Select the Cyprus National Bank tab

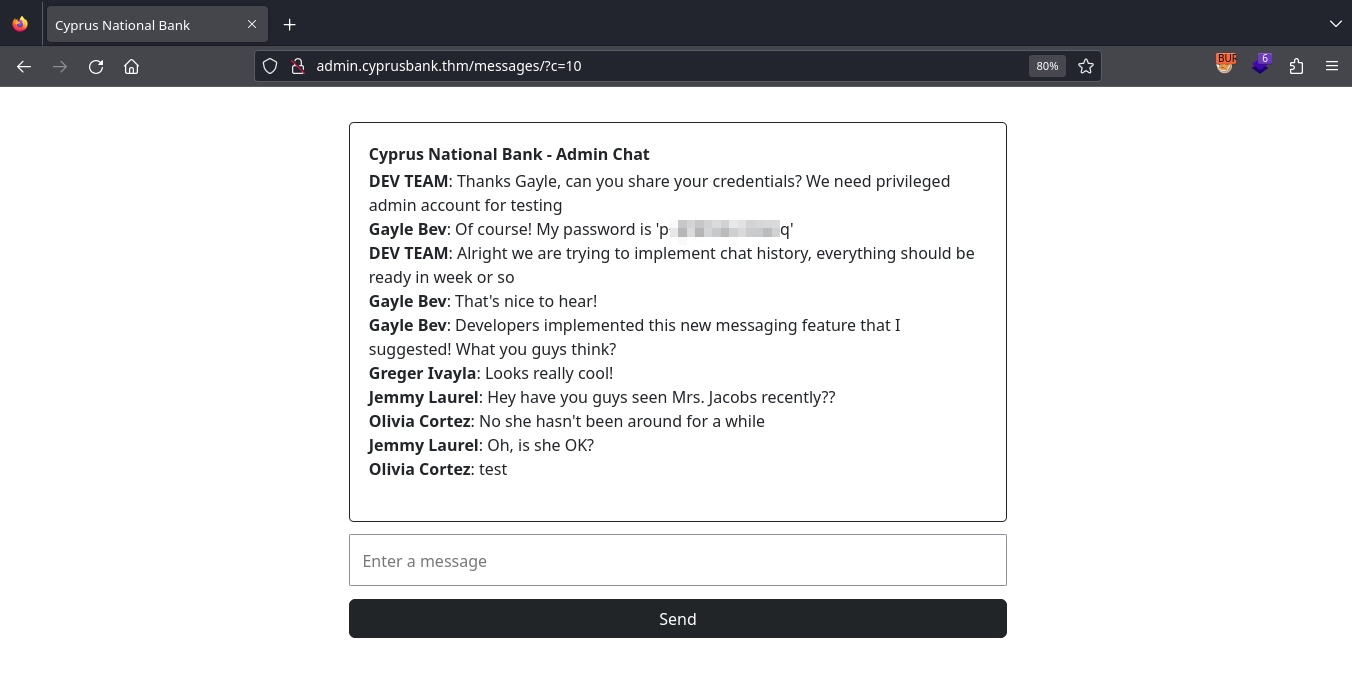140,25
